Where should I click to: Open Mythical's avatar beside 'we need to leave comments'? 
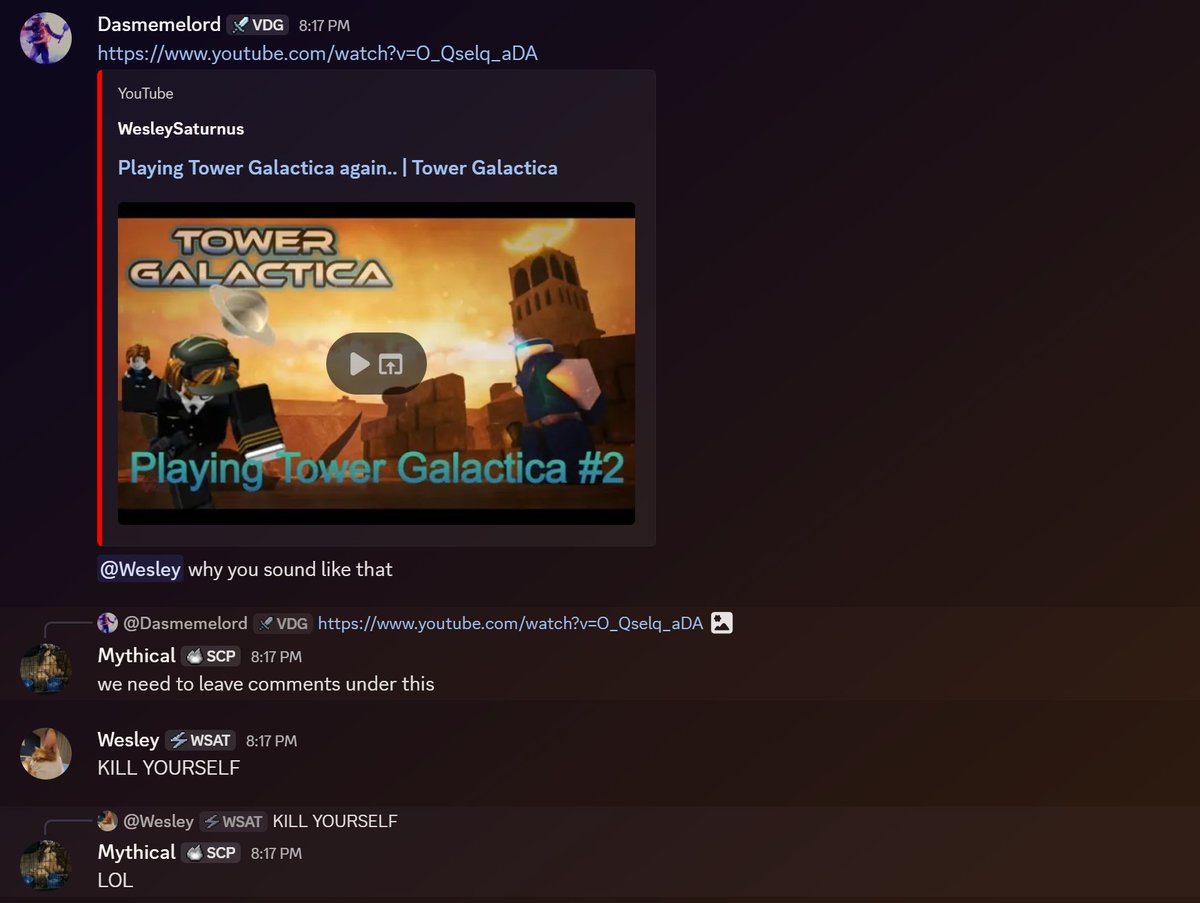click(x=46, y=669)
